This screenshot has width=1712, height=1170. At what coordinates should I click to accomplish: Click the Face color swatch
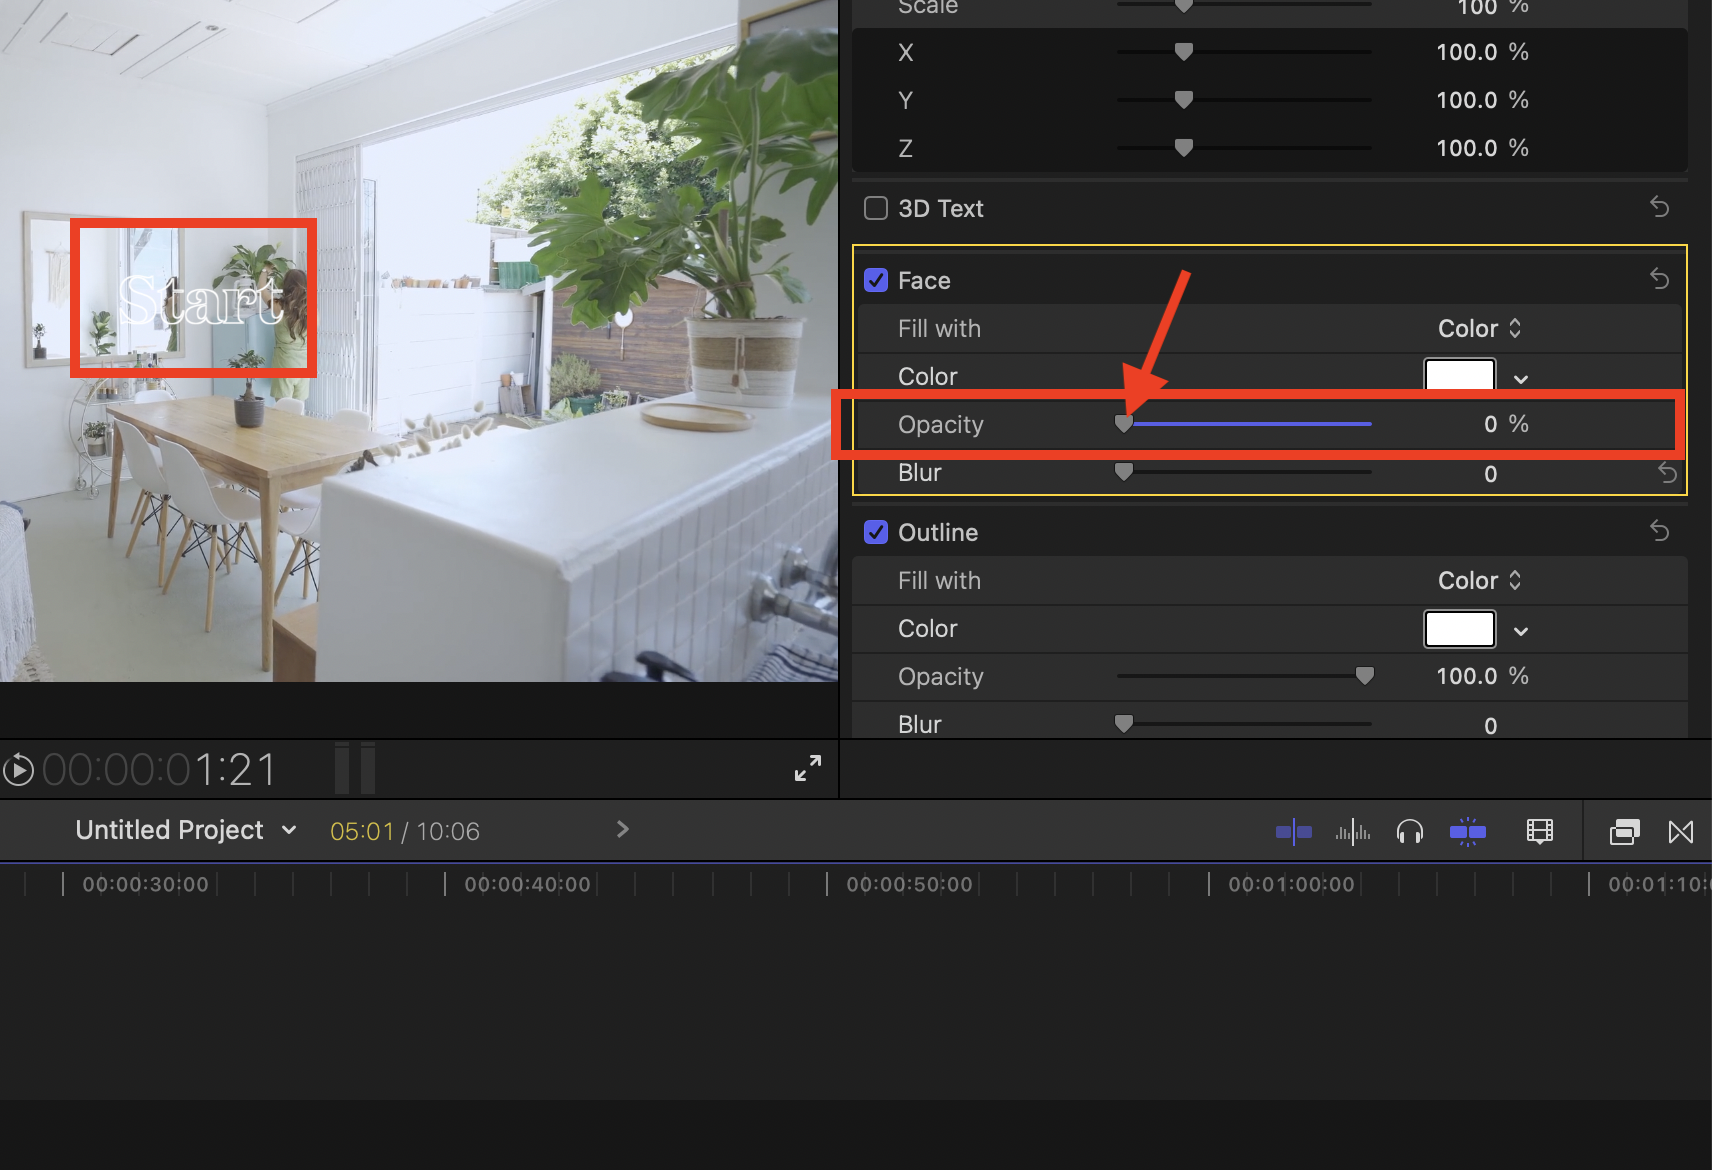click(x=1460, y=376)
